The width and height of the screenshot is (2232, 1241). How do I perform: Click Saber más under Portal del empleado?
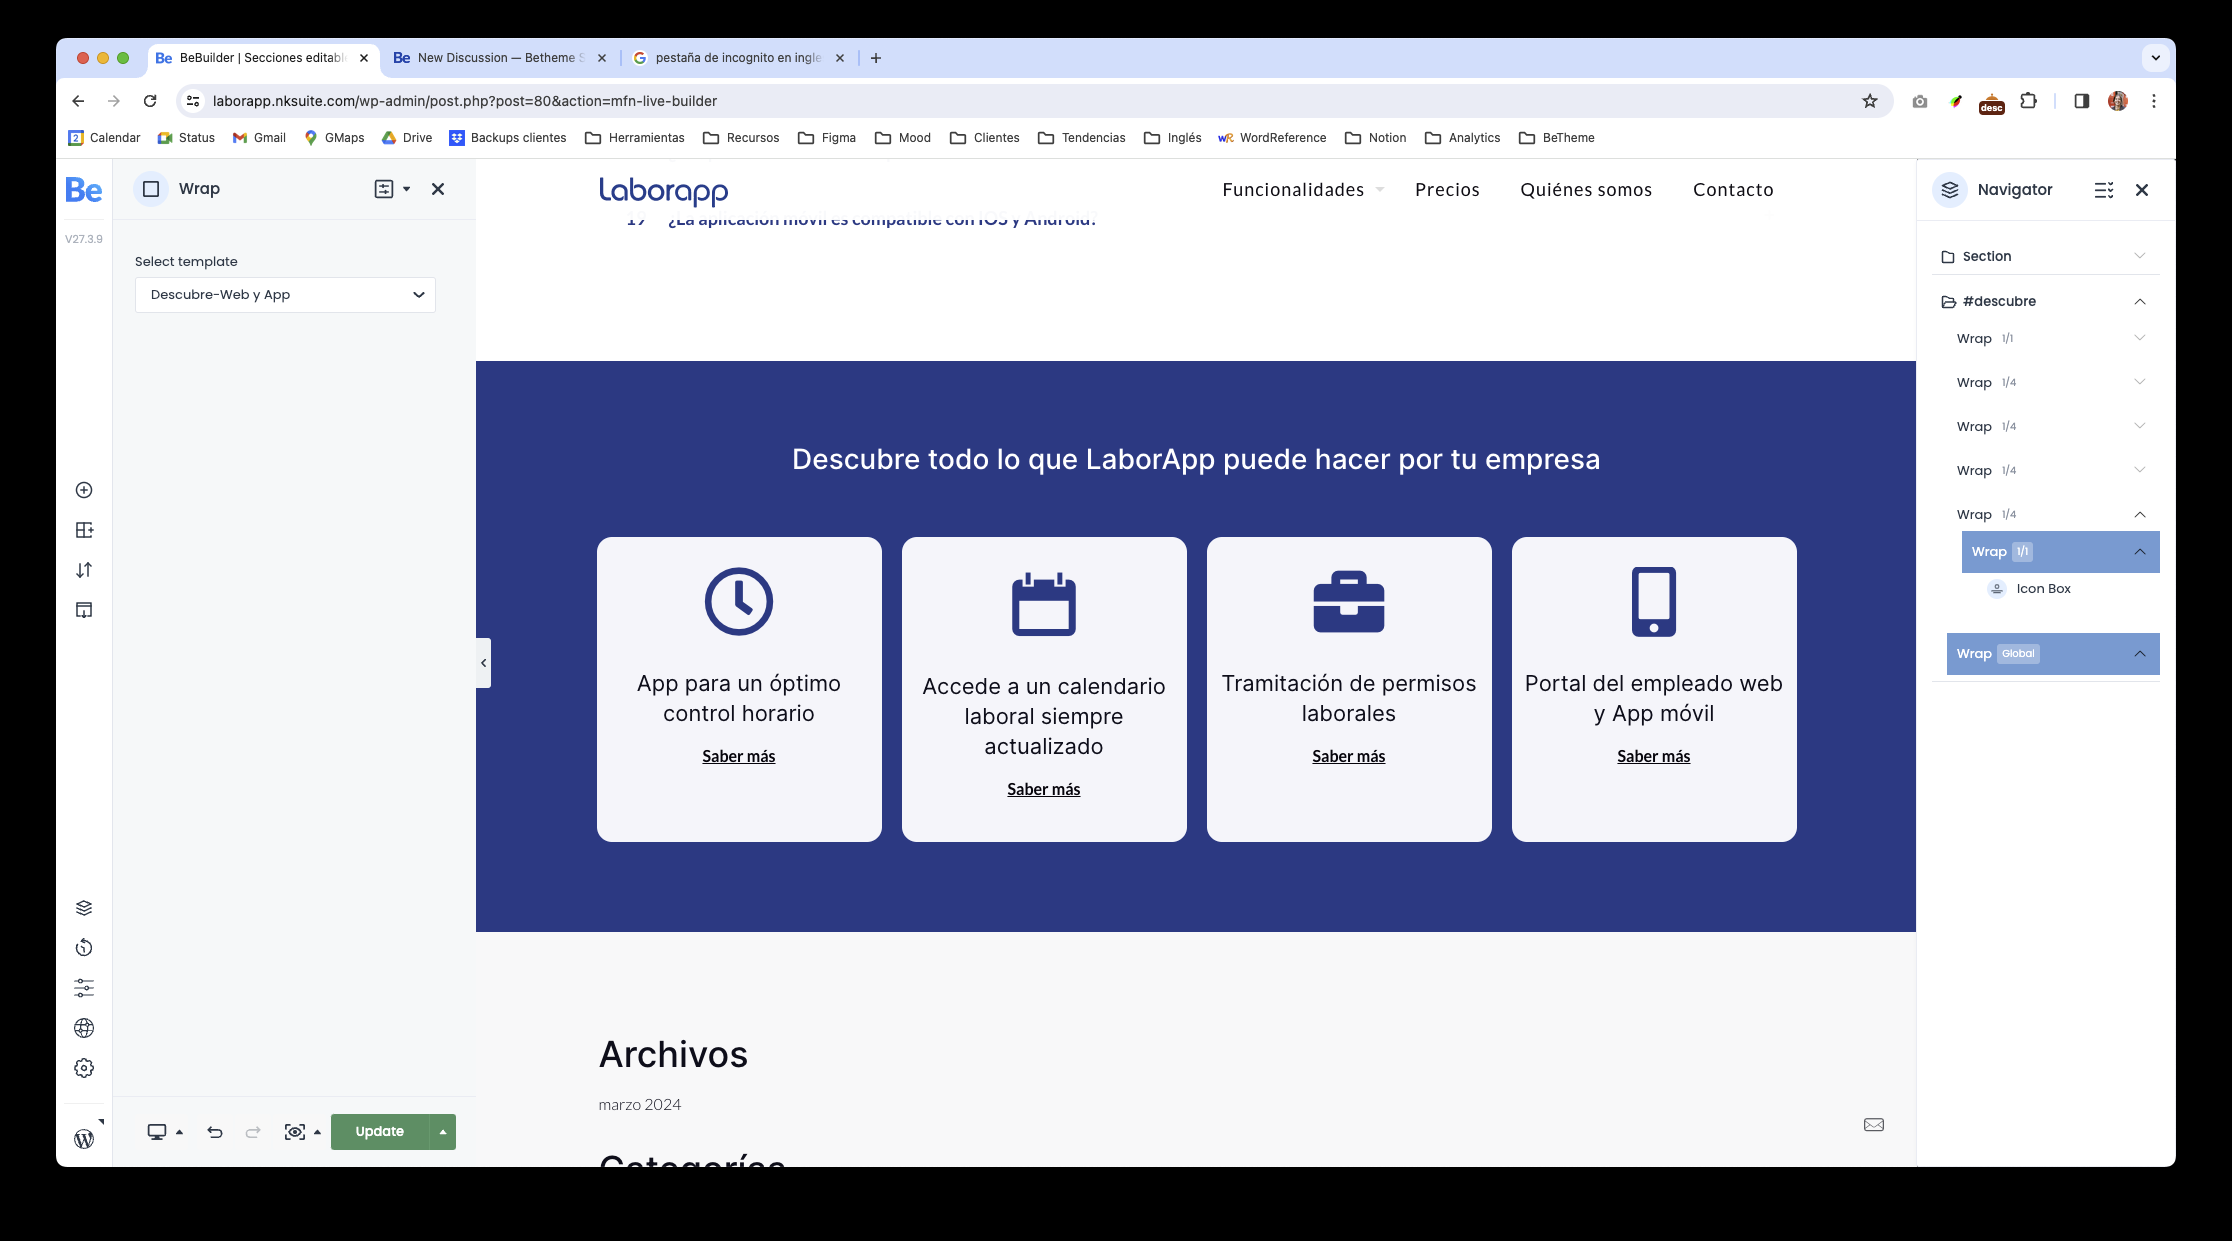pyautogui.click(x=1654, y=757)
